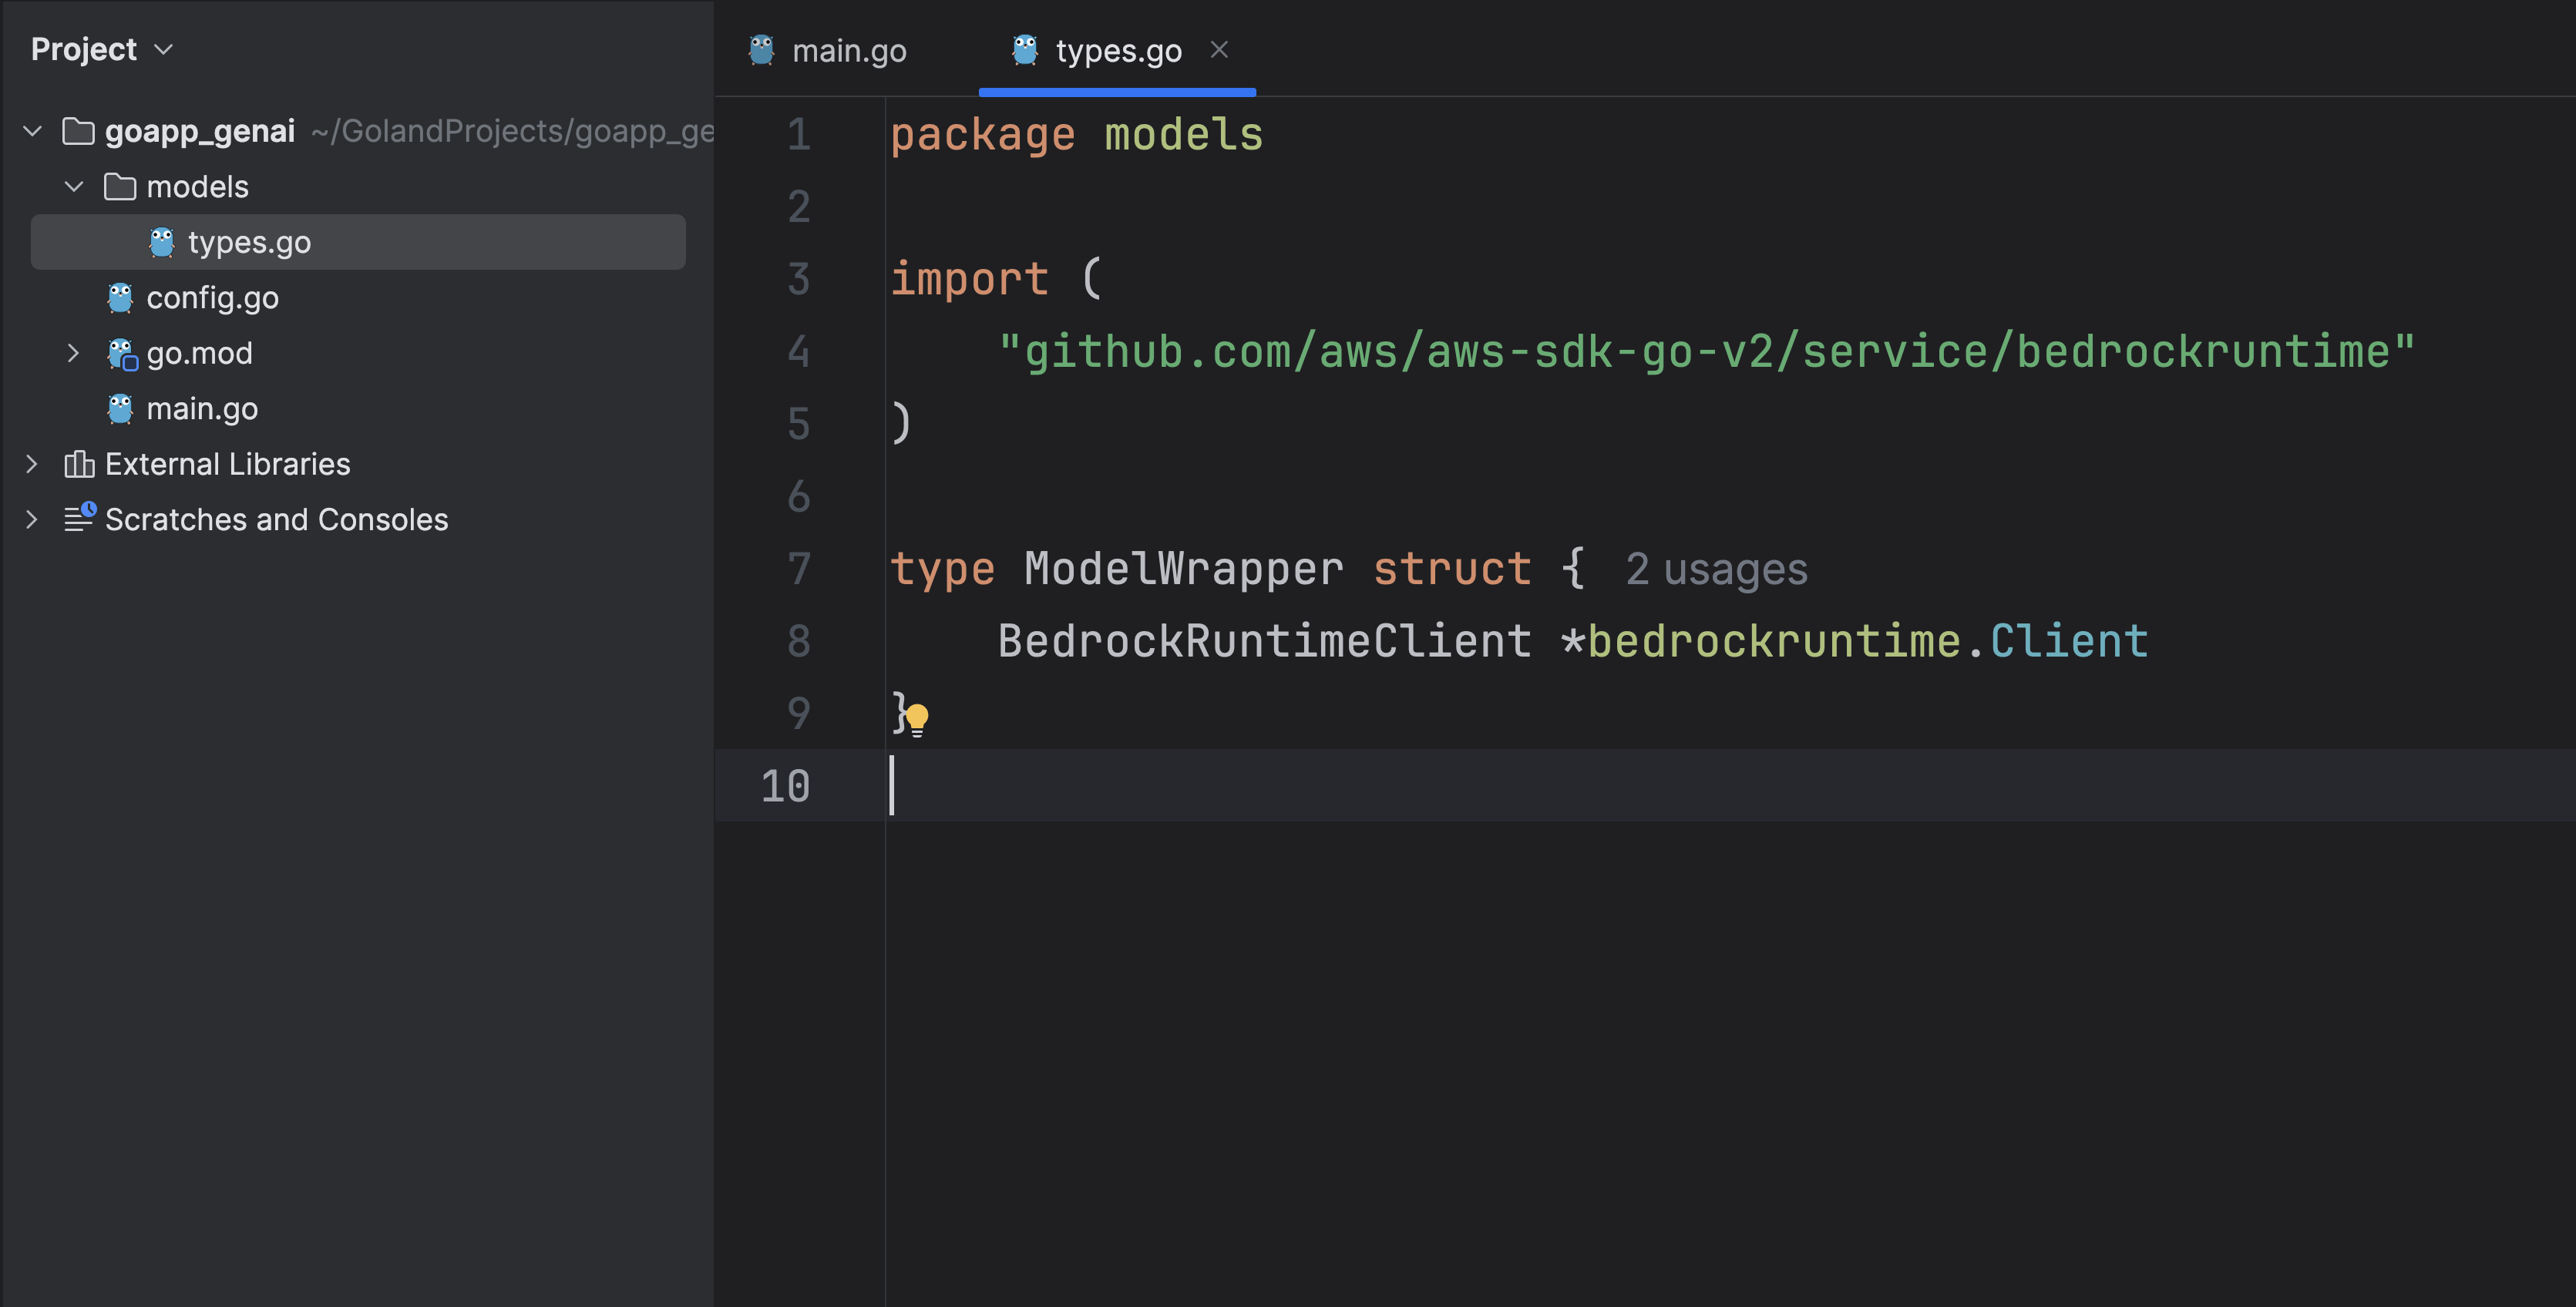Viewport: 2576px width, 1307px height.
Task: Expand the go.mod node
Action: [x=73, y=353]
